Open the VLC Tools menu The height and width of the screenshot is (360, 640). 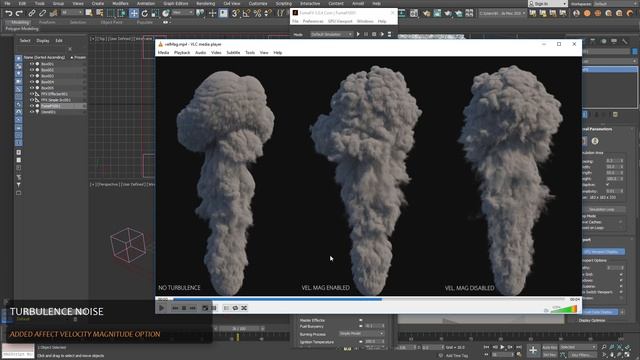250,53
